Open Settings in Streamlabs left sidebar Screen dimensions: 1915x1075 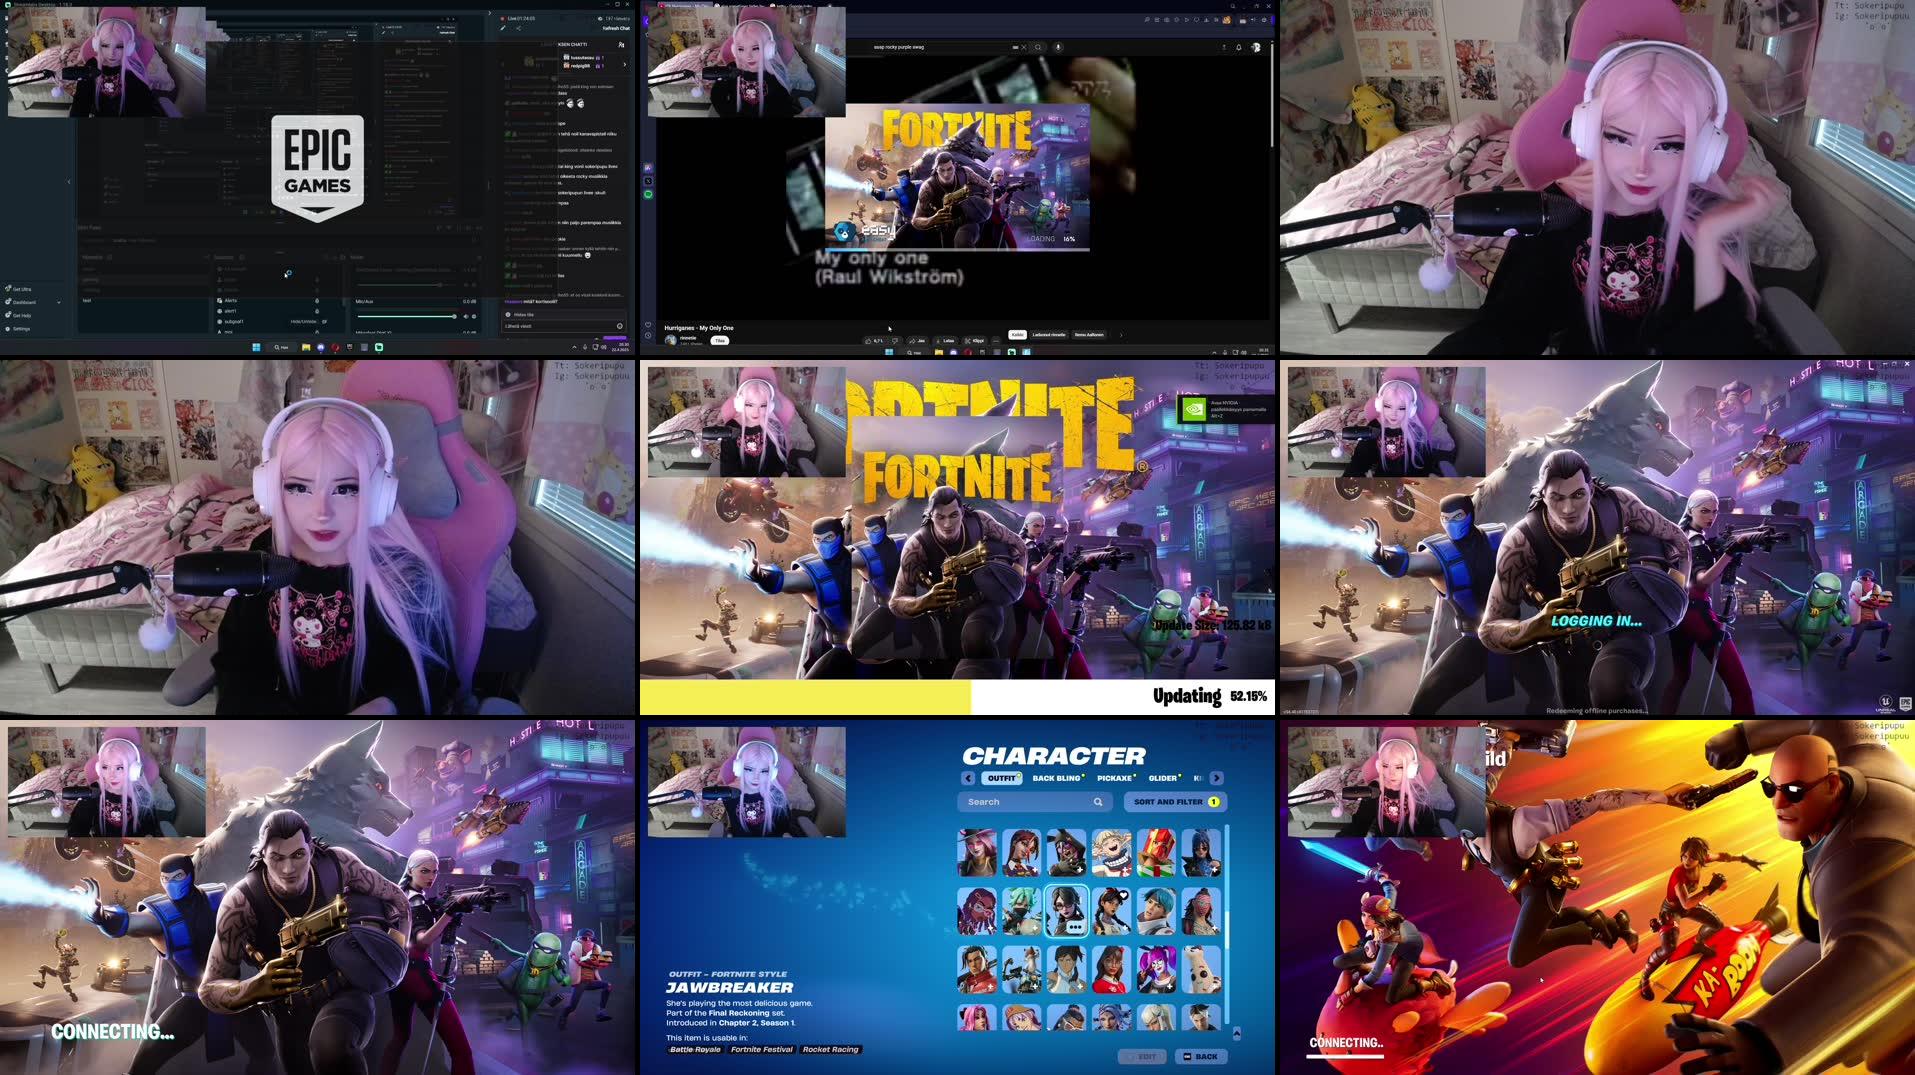(17, 328)
